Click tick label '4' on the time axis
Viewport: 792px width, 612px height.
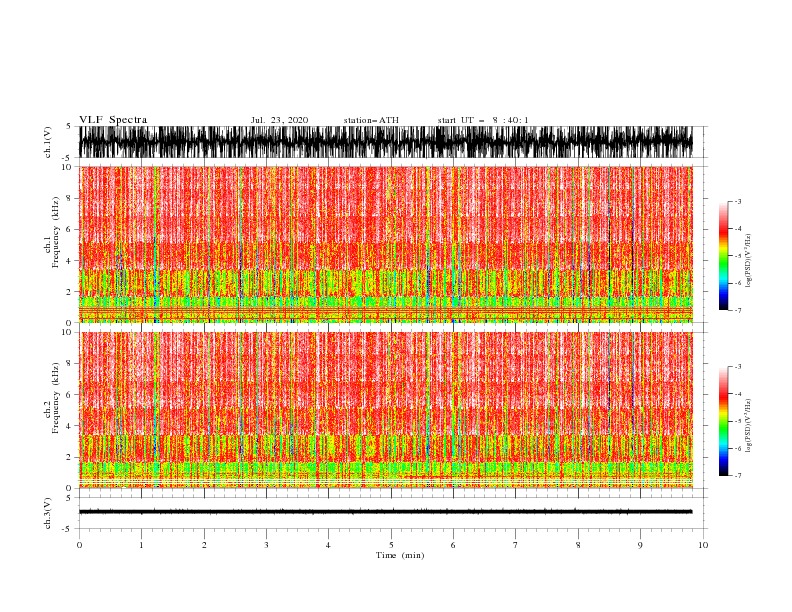point(328,545)
